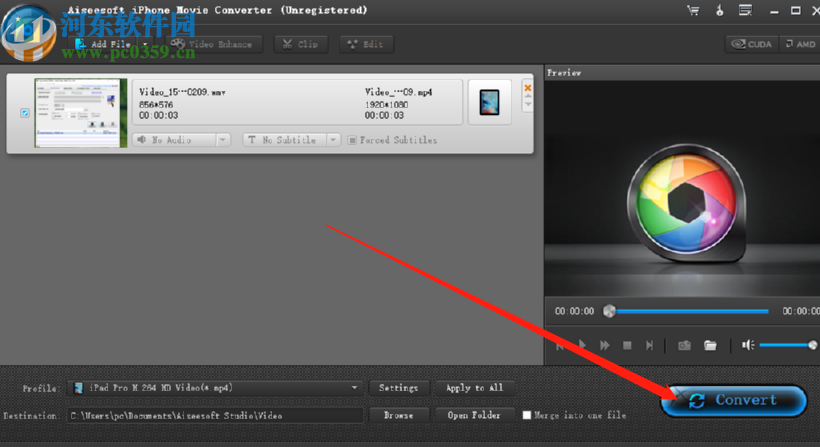Click the preview display area
Screen dimensions: 820x447
point(682,188)
